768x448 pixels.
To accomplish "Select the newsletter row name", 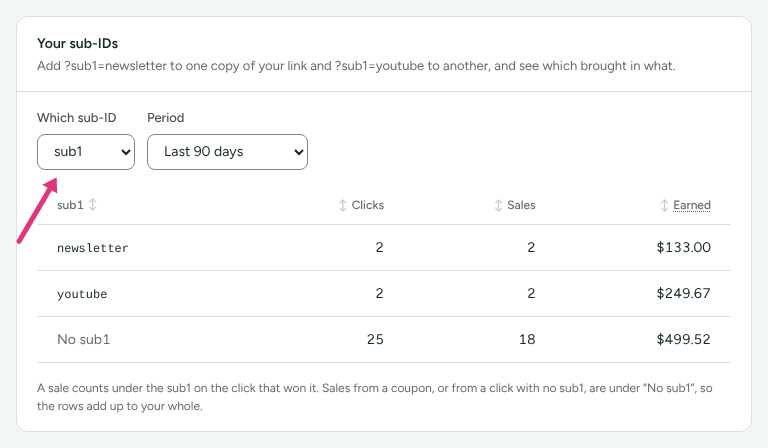I will (x=93, y=248).
